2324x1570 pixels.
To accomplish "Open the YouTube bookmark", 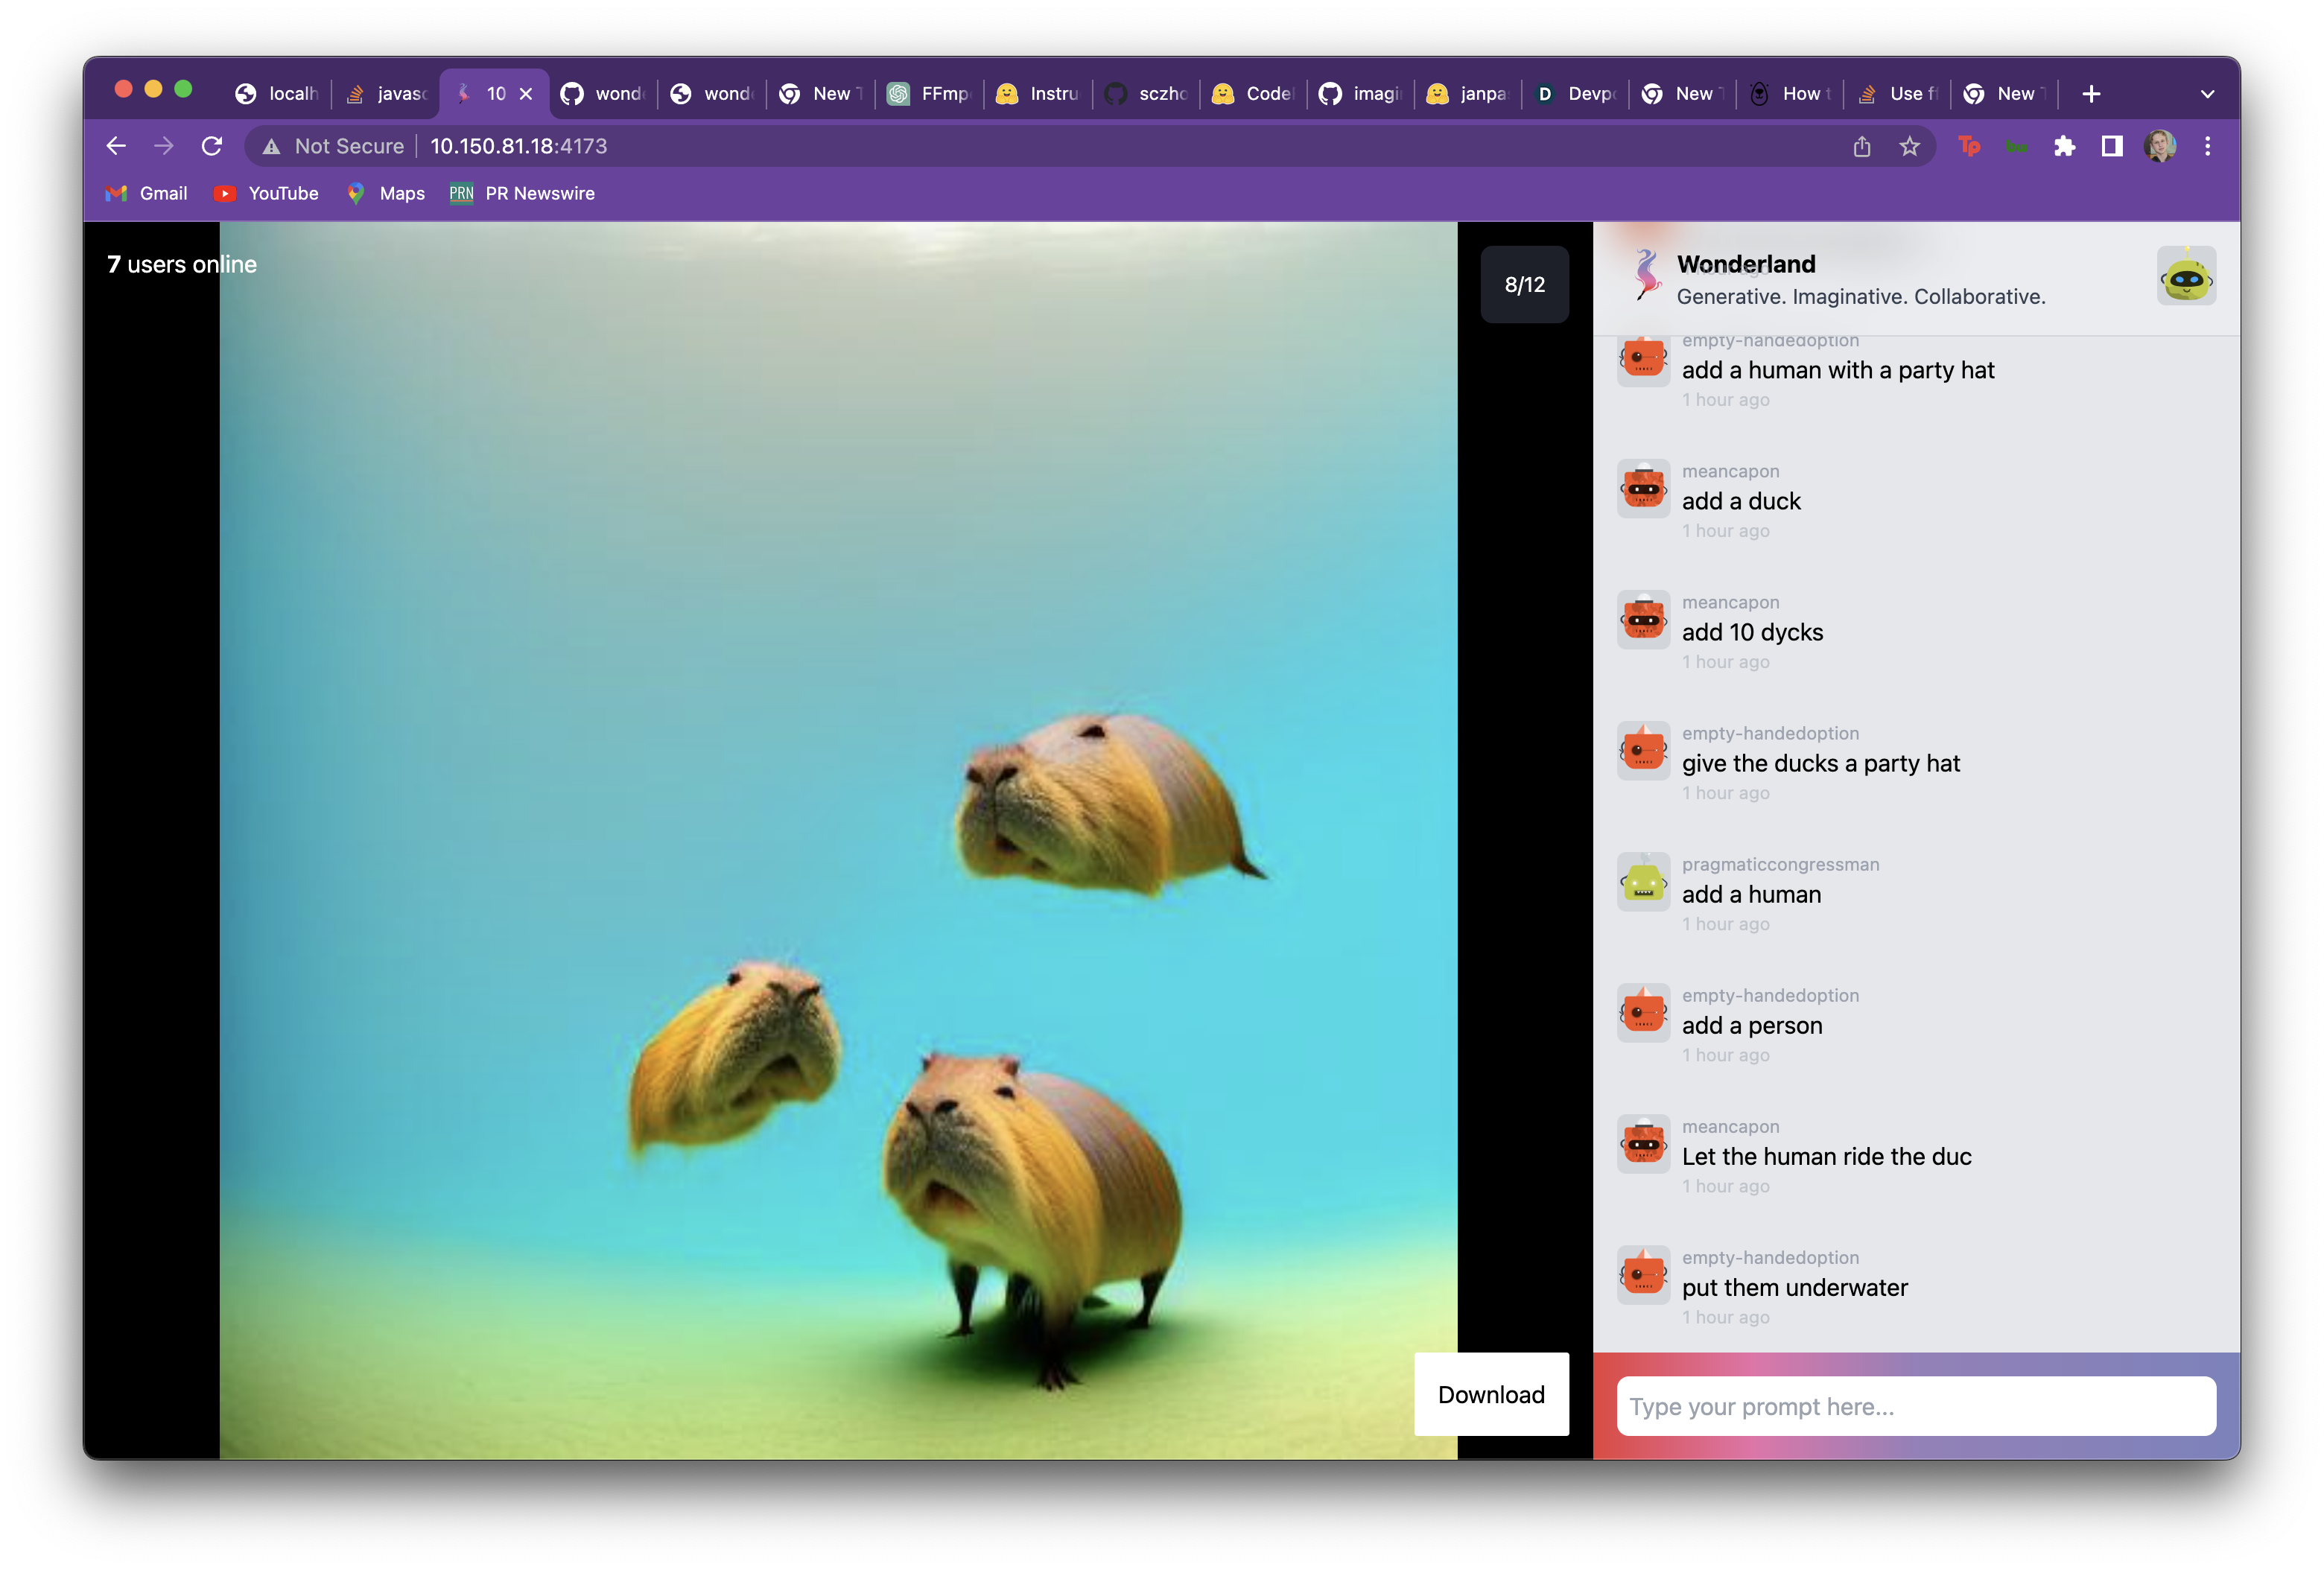I will pos(267,194).
